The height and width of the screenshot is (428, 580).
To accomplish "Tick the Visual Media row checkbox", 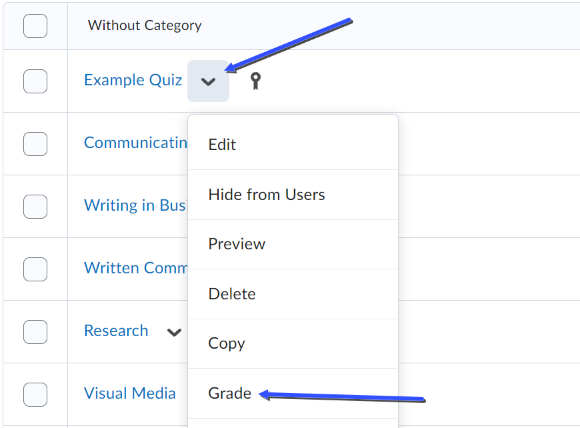I will coord(35,394).
